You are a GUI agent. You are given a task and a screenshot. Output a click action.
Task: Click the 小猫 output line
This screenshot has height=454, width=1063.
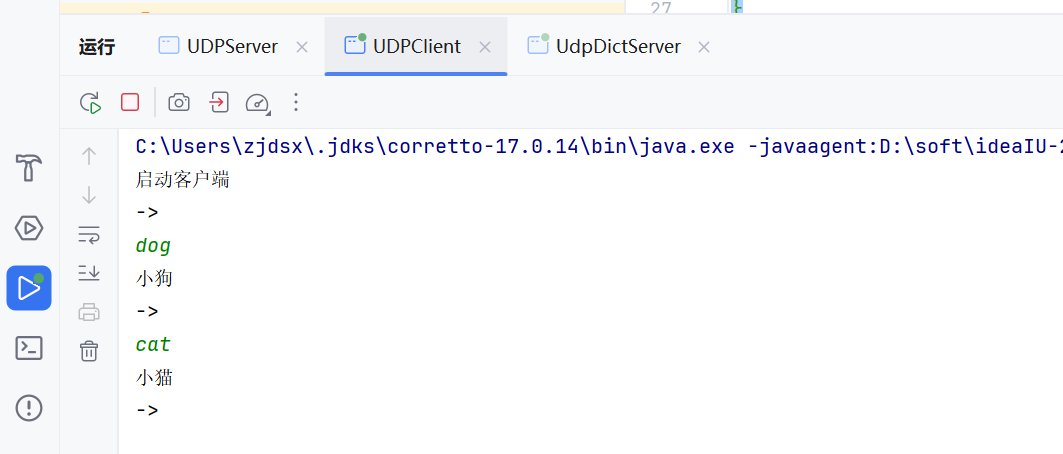coord(155,377)
